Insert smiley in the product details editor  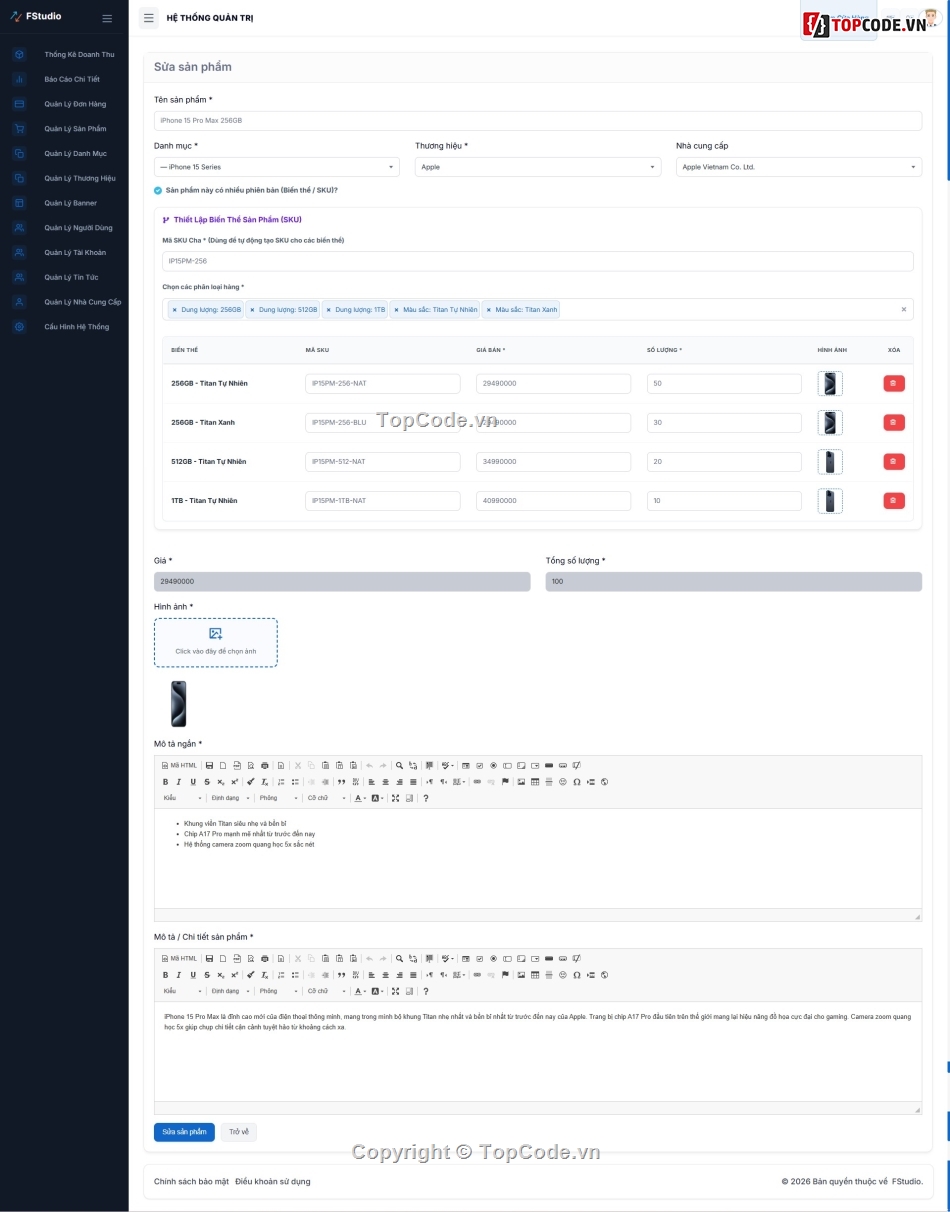(x=563, y=975)
